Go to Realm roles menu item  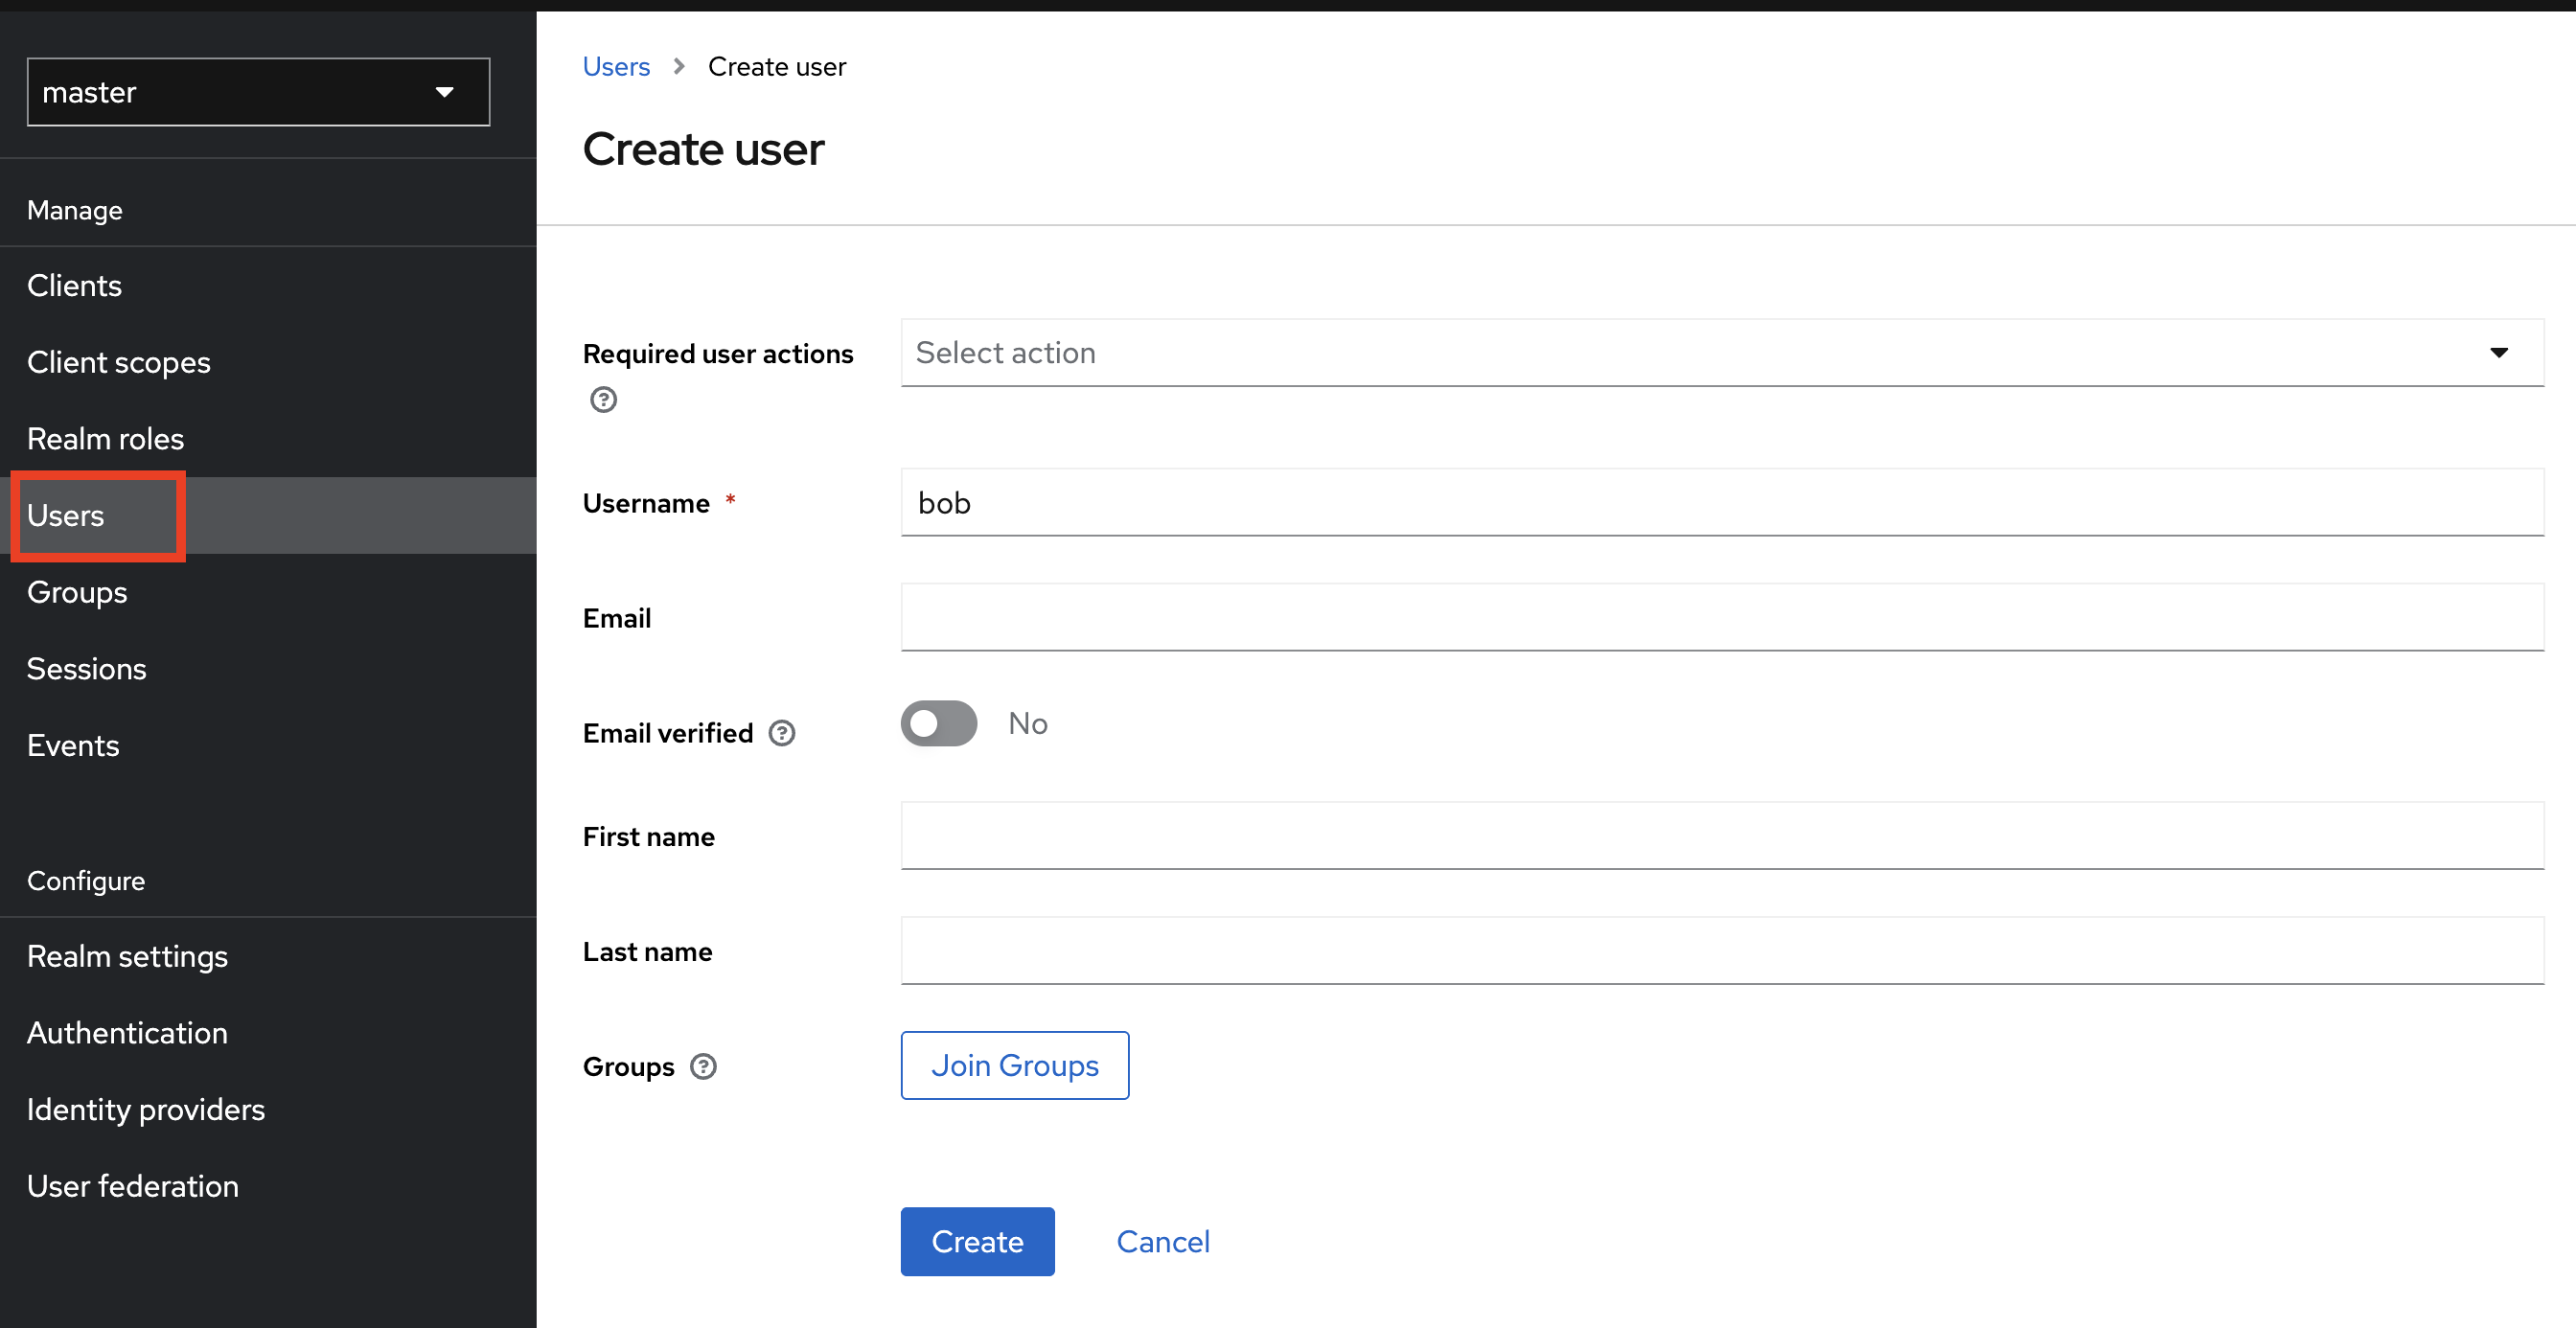[106, 439]
